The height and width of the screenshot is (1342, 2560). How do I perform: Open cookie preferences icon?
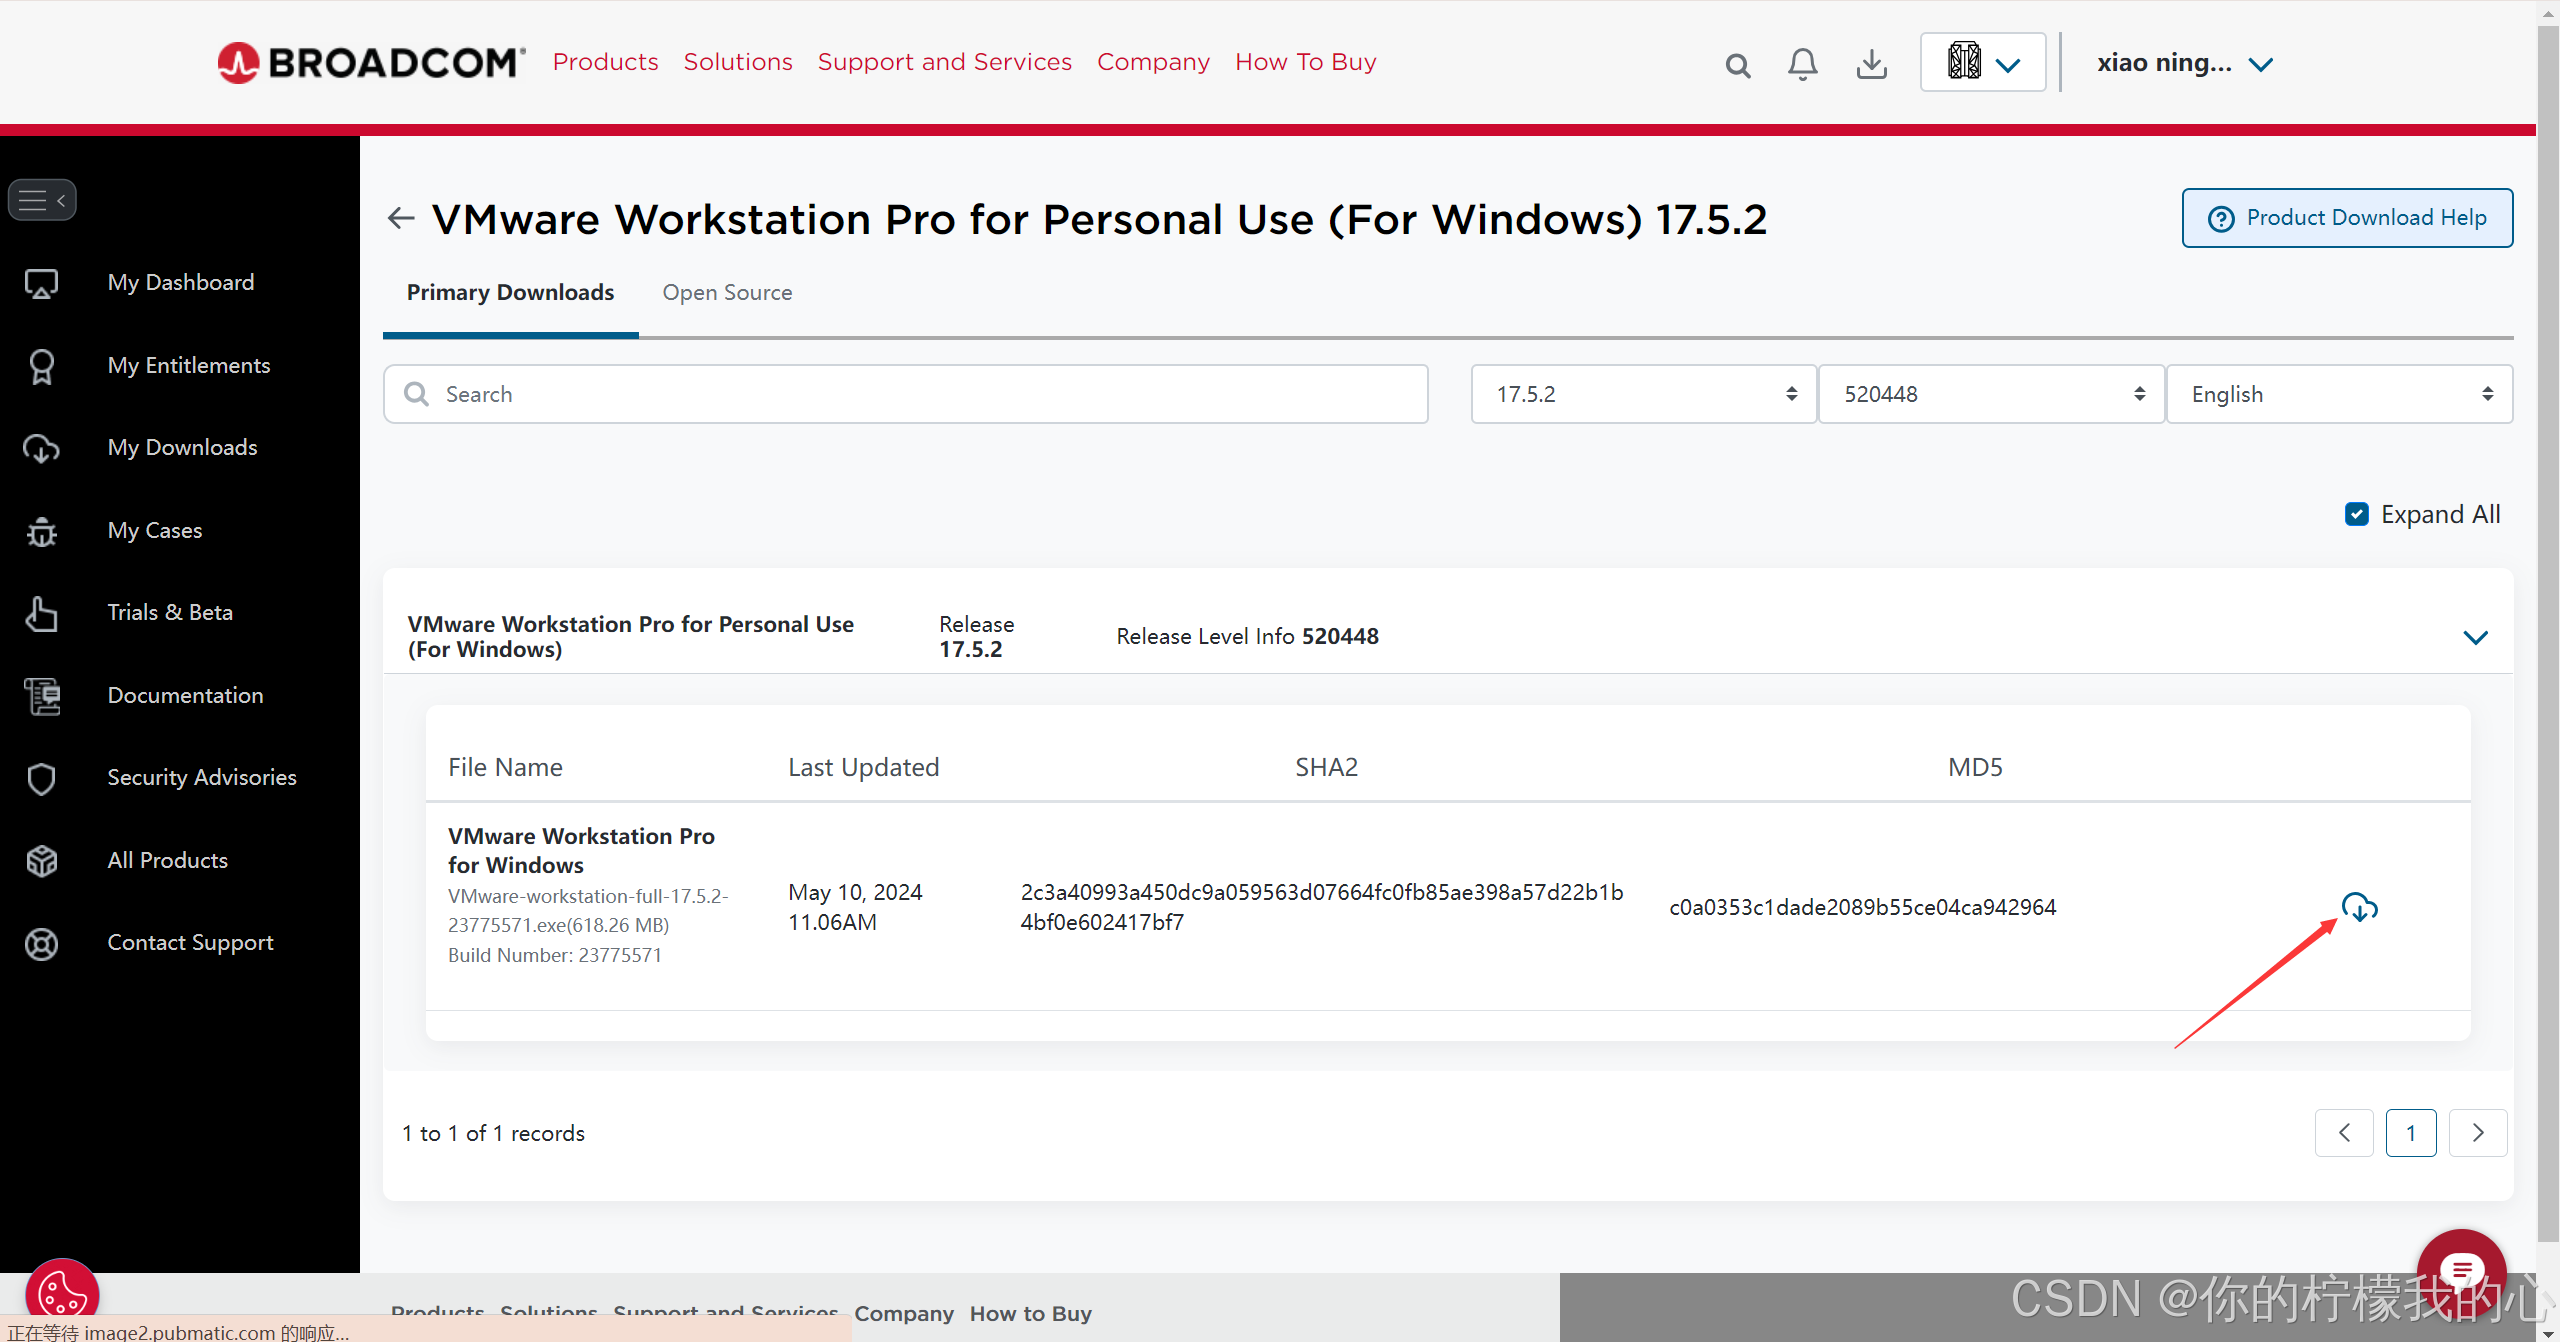pos(62,1295)
